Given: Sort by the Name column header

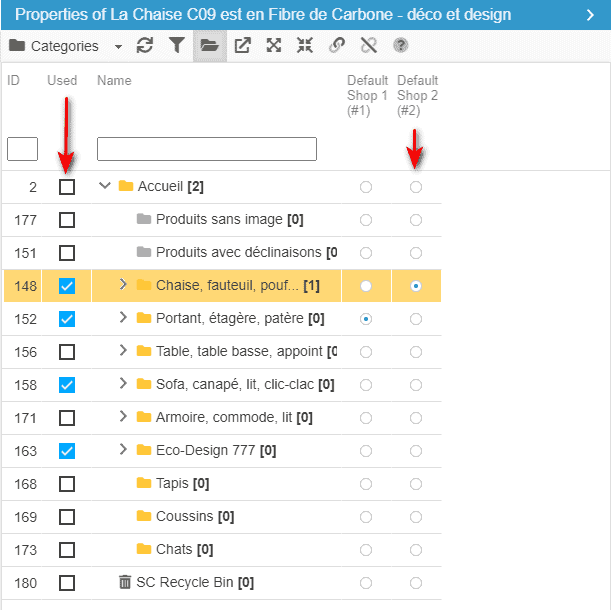Looking at the screenshot, I should tap(114, 81).
